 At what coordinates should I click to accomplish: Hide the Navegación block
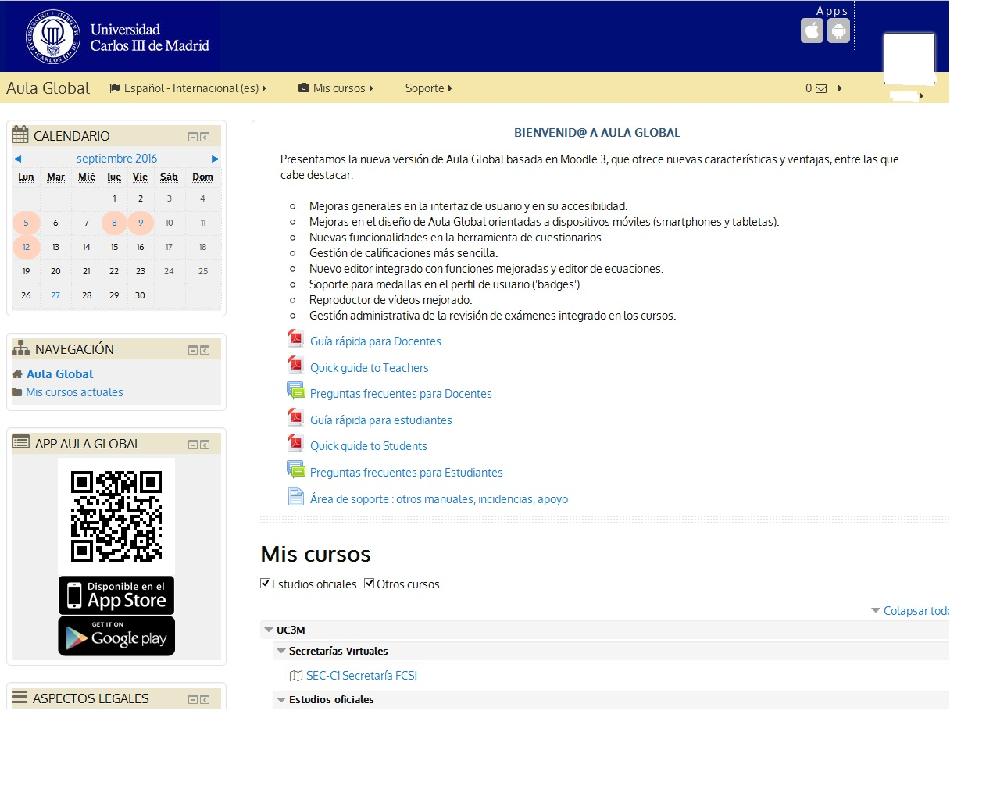[x=193, y=350]
